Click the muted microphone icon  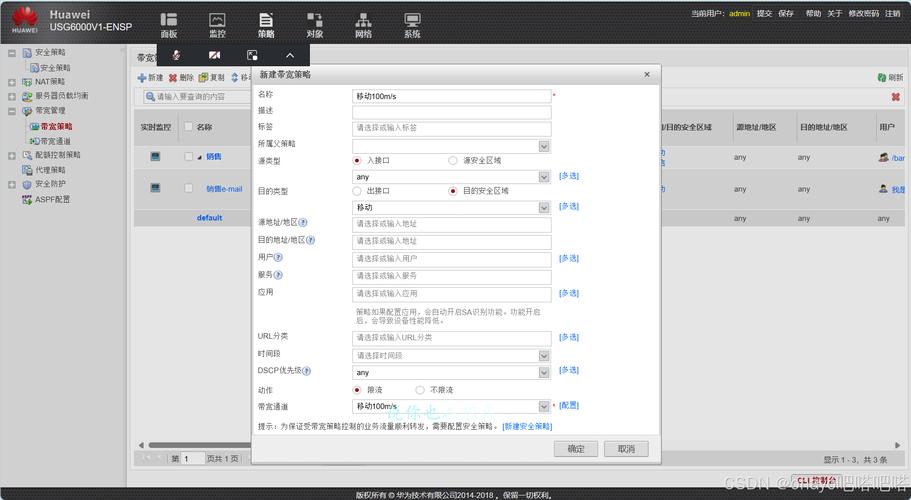[176, 55]
